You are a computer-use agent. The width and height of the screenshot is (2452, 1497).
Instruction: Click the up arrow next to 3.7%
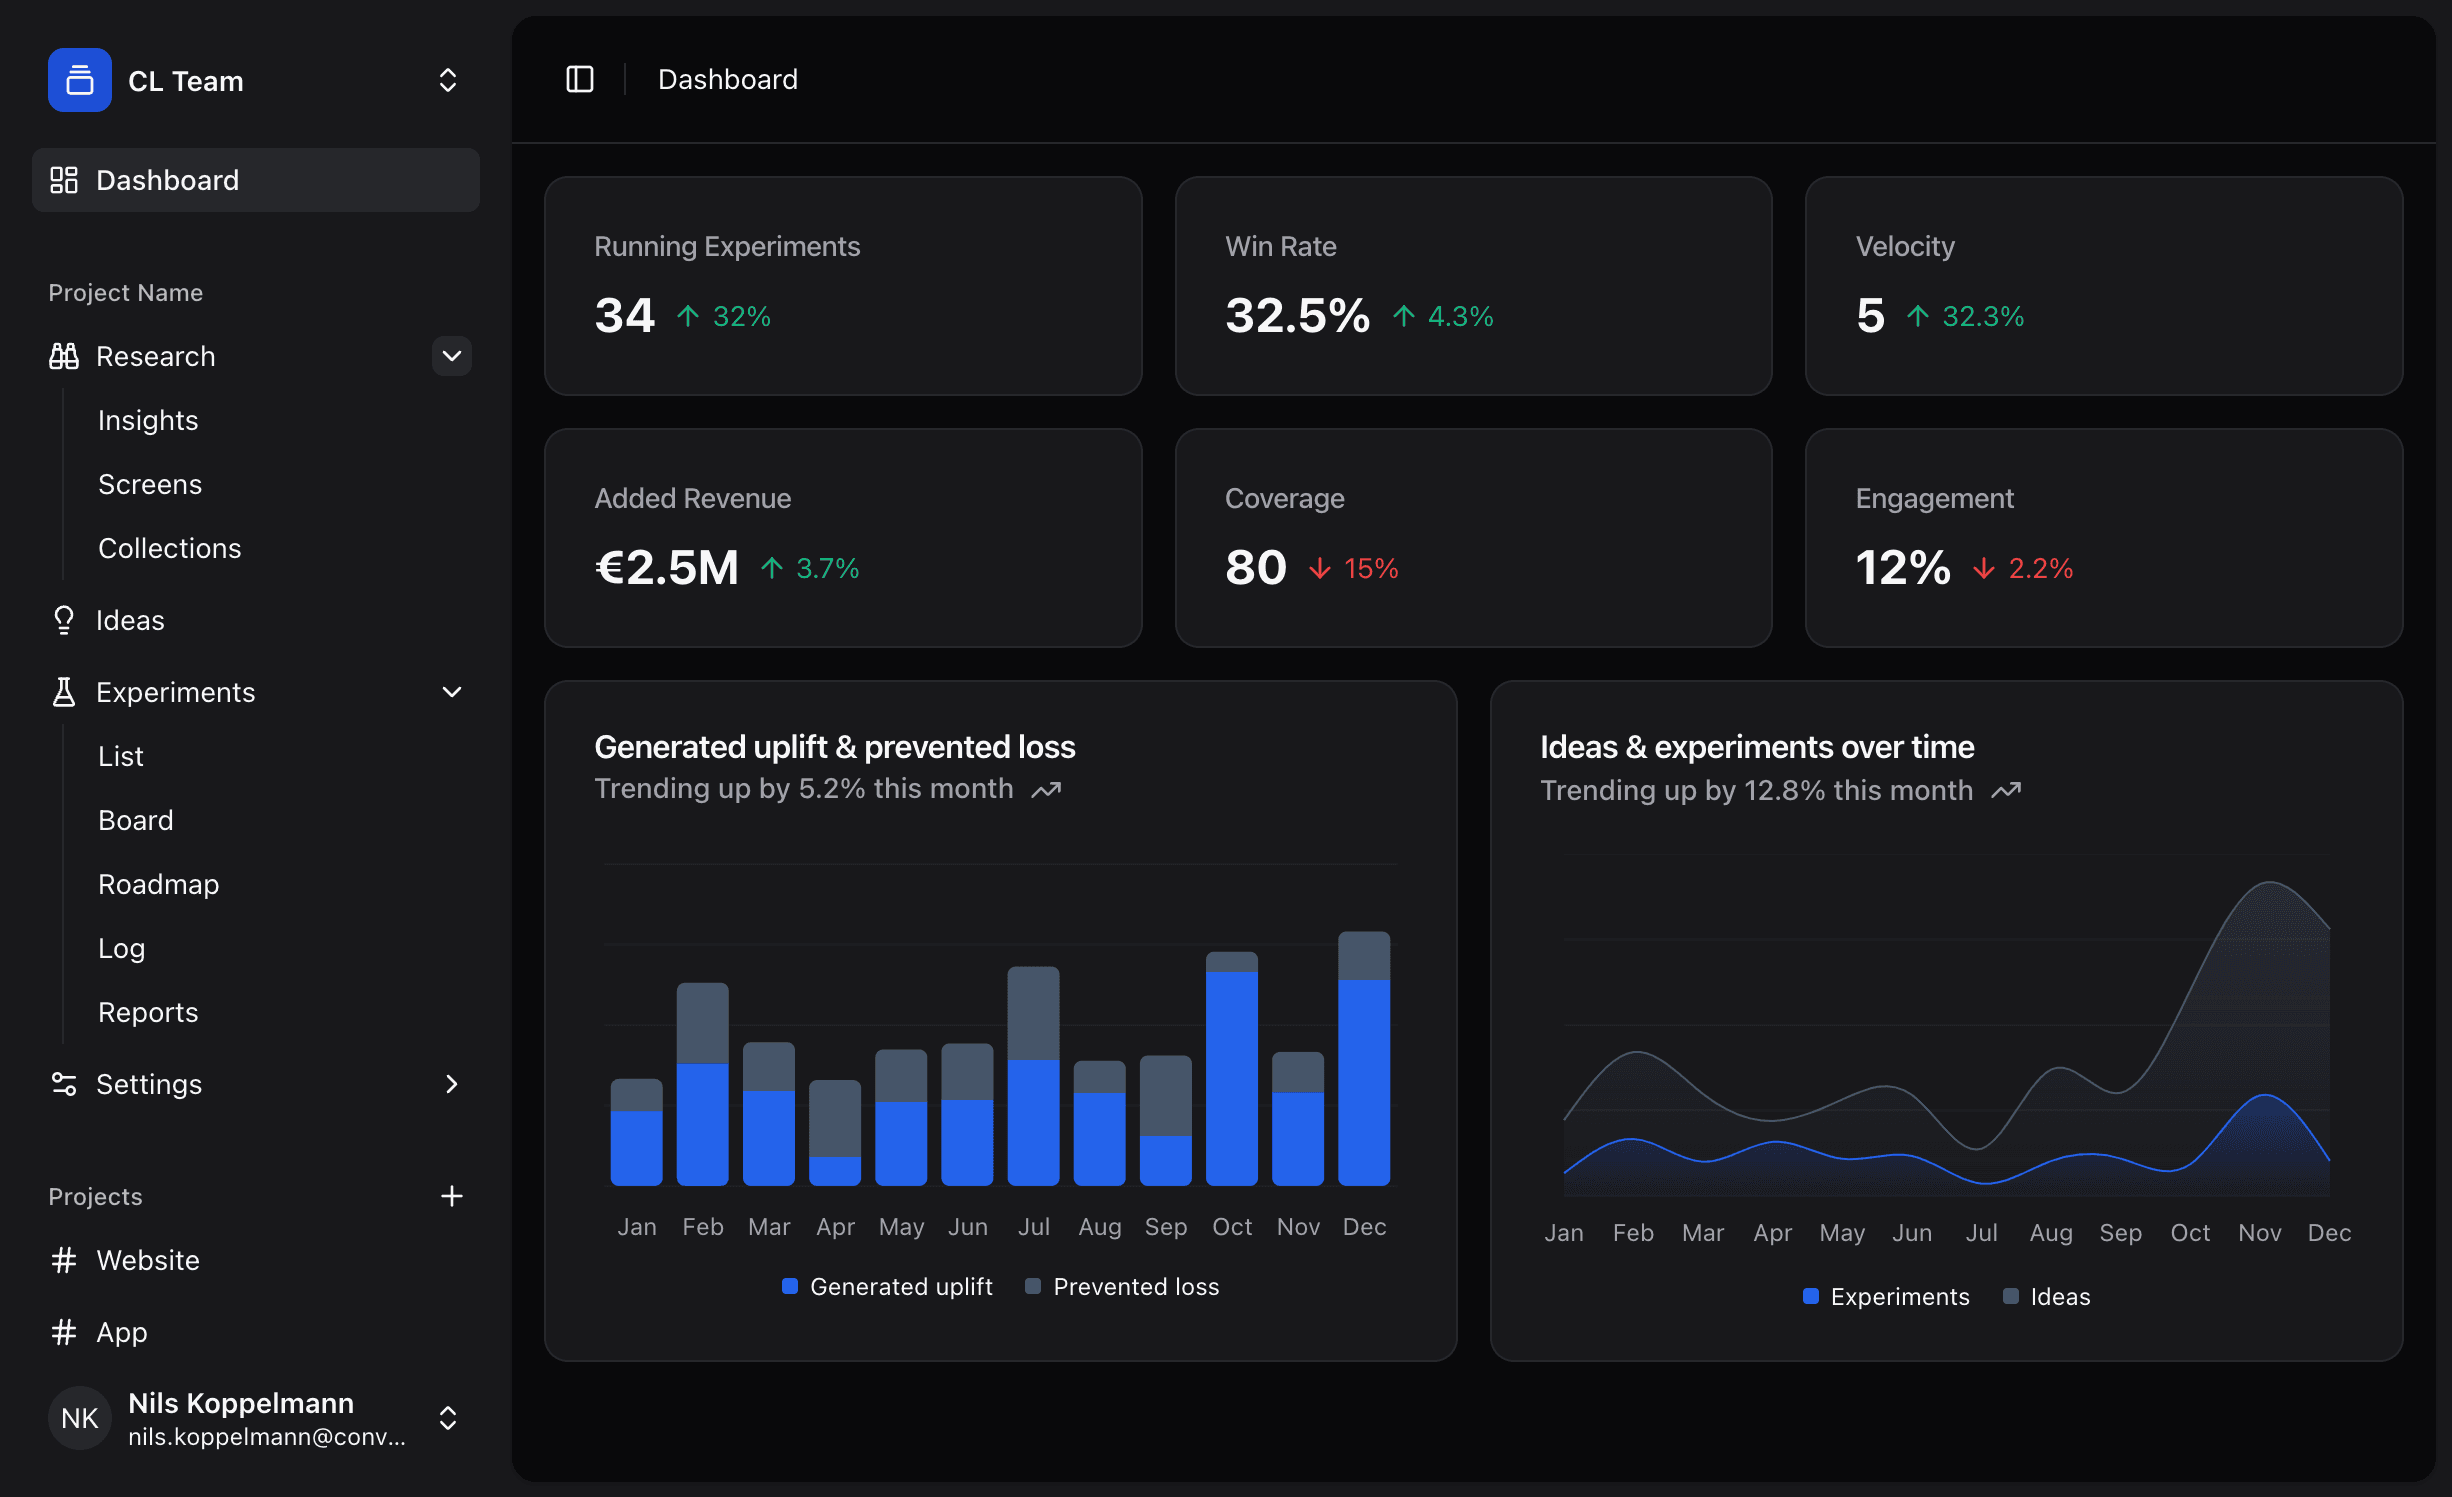point(772,568)
